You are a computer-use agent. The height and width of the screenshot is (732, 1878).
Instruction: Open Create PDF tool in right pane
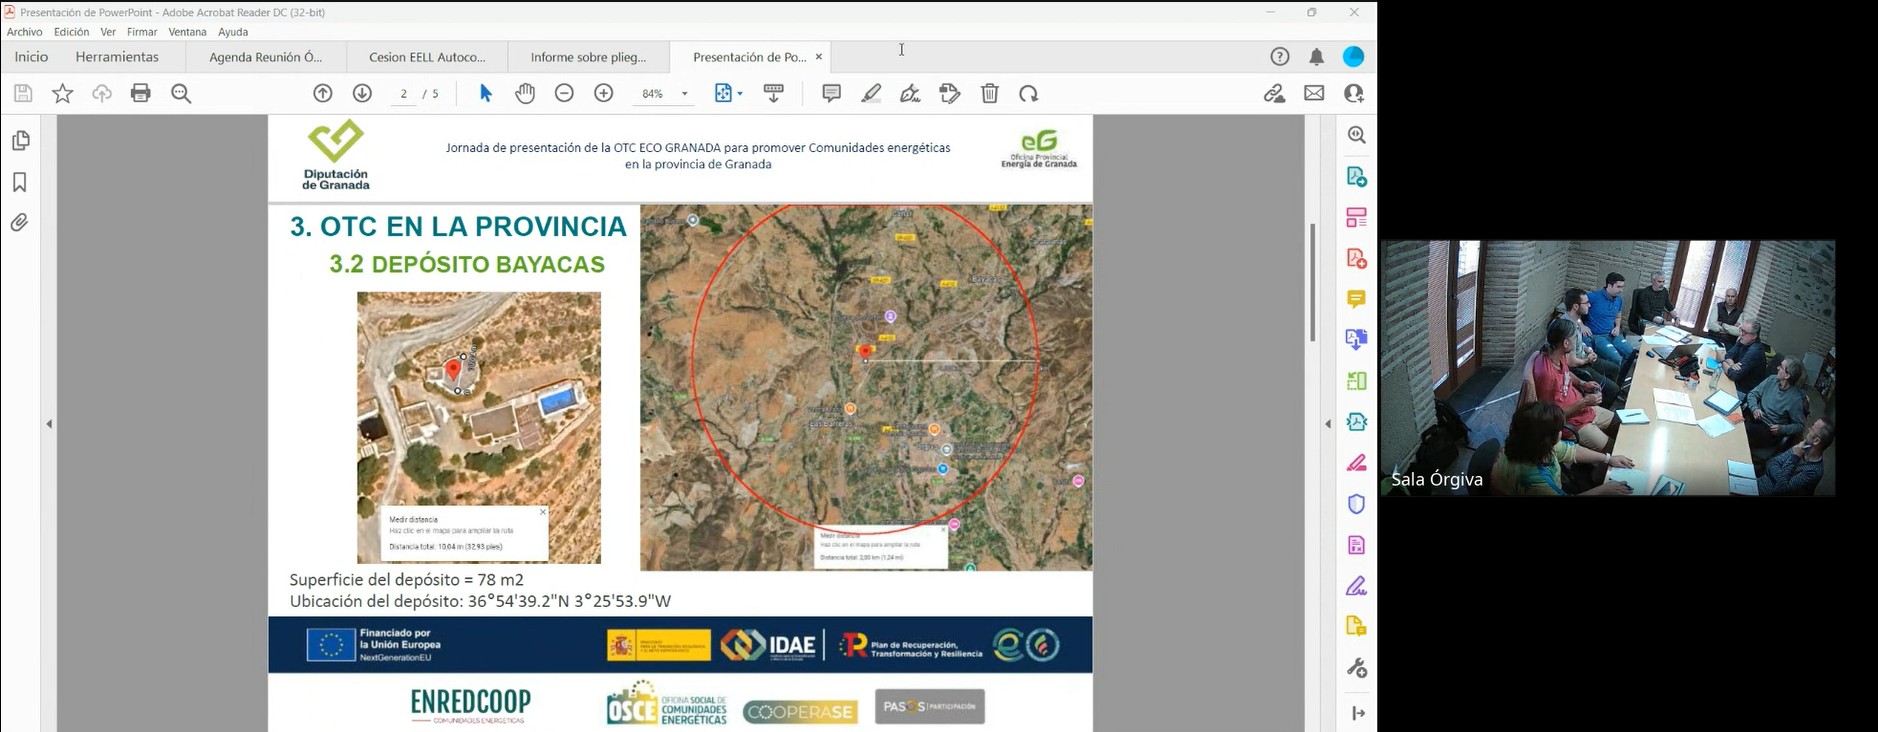click(1357, 259)
